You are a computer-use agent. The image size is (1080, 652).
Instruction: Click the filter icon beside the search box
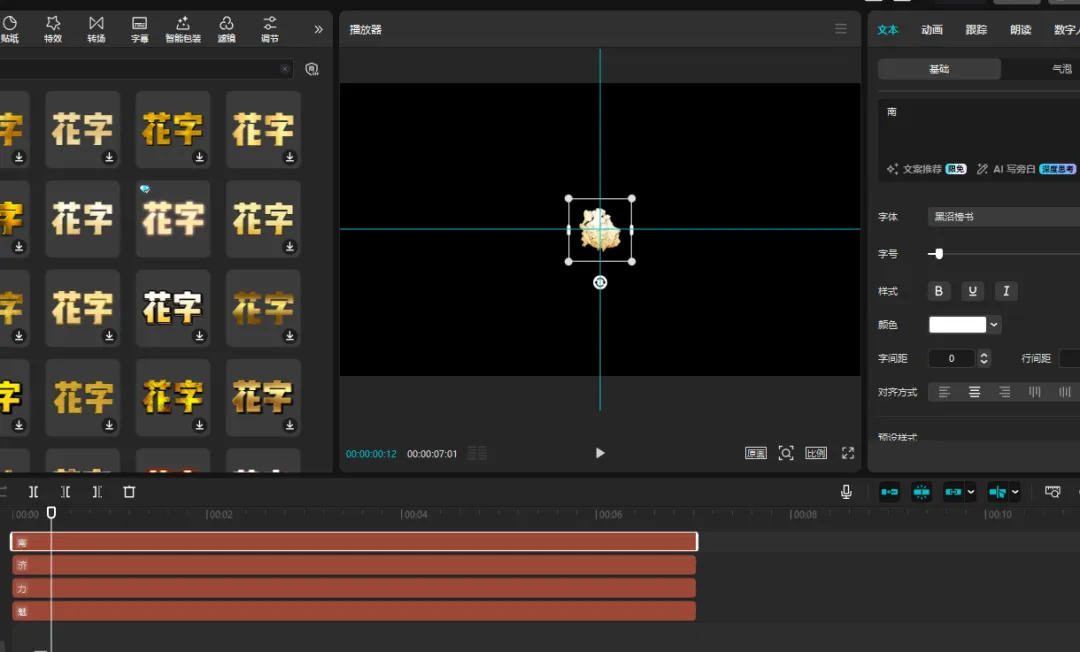point(312,69)
